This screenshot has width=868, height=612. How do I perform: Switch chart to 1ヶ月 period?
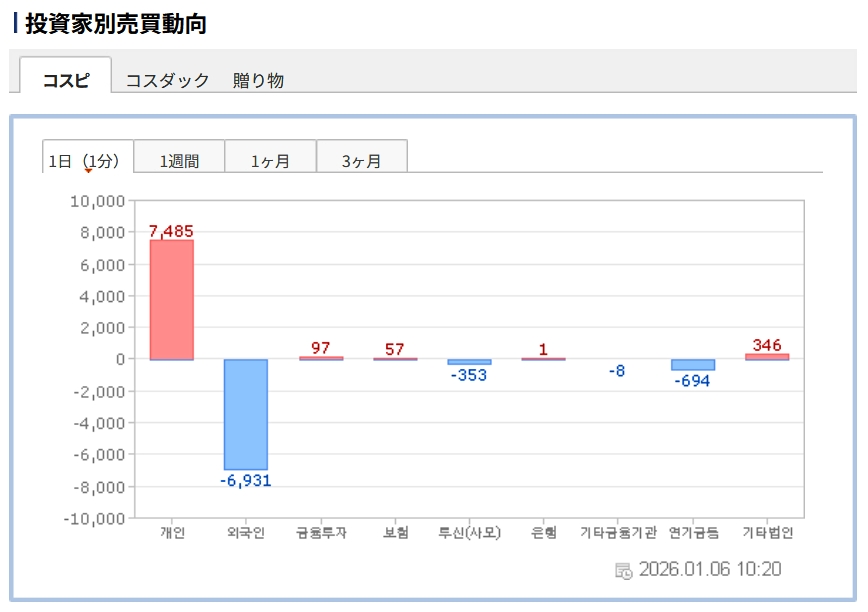pos(270,160)
